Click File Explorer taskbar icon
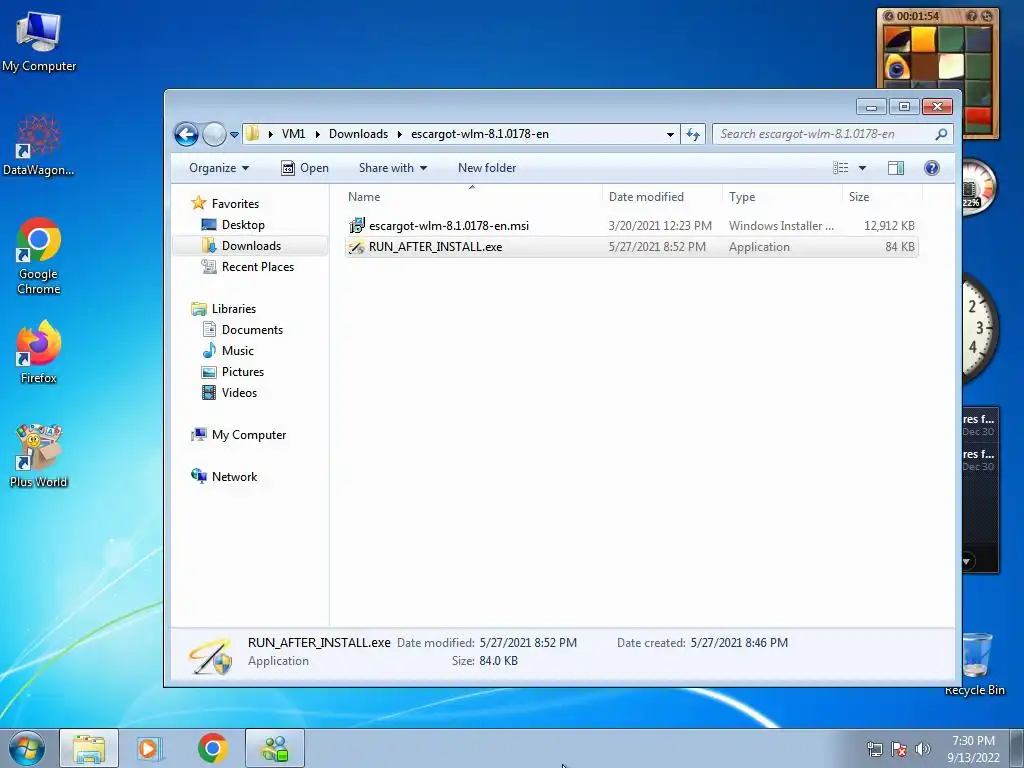The width and height of the screenshot is (1024, 768). (x=89, y=748)
